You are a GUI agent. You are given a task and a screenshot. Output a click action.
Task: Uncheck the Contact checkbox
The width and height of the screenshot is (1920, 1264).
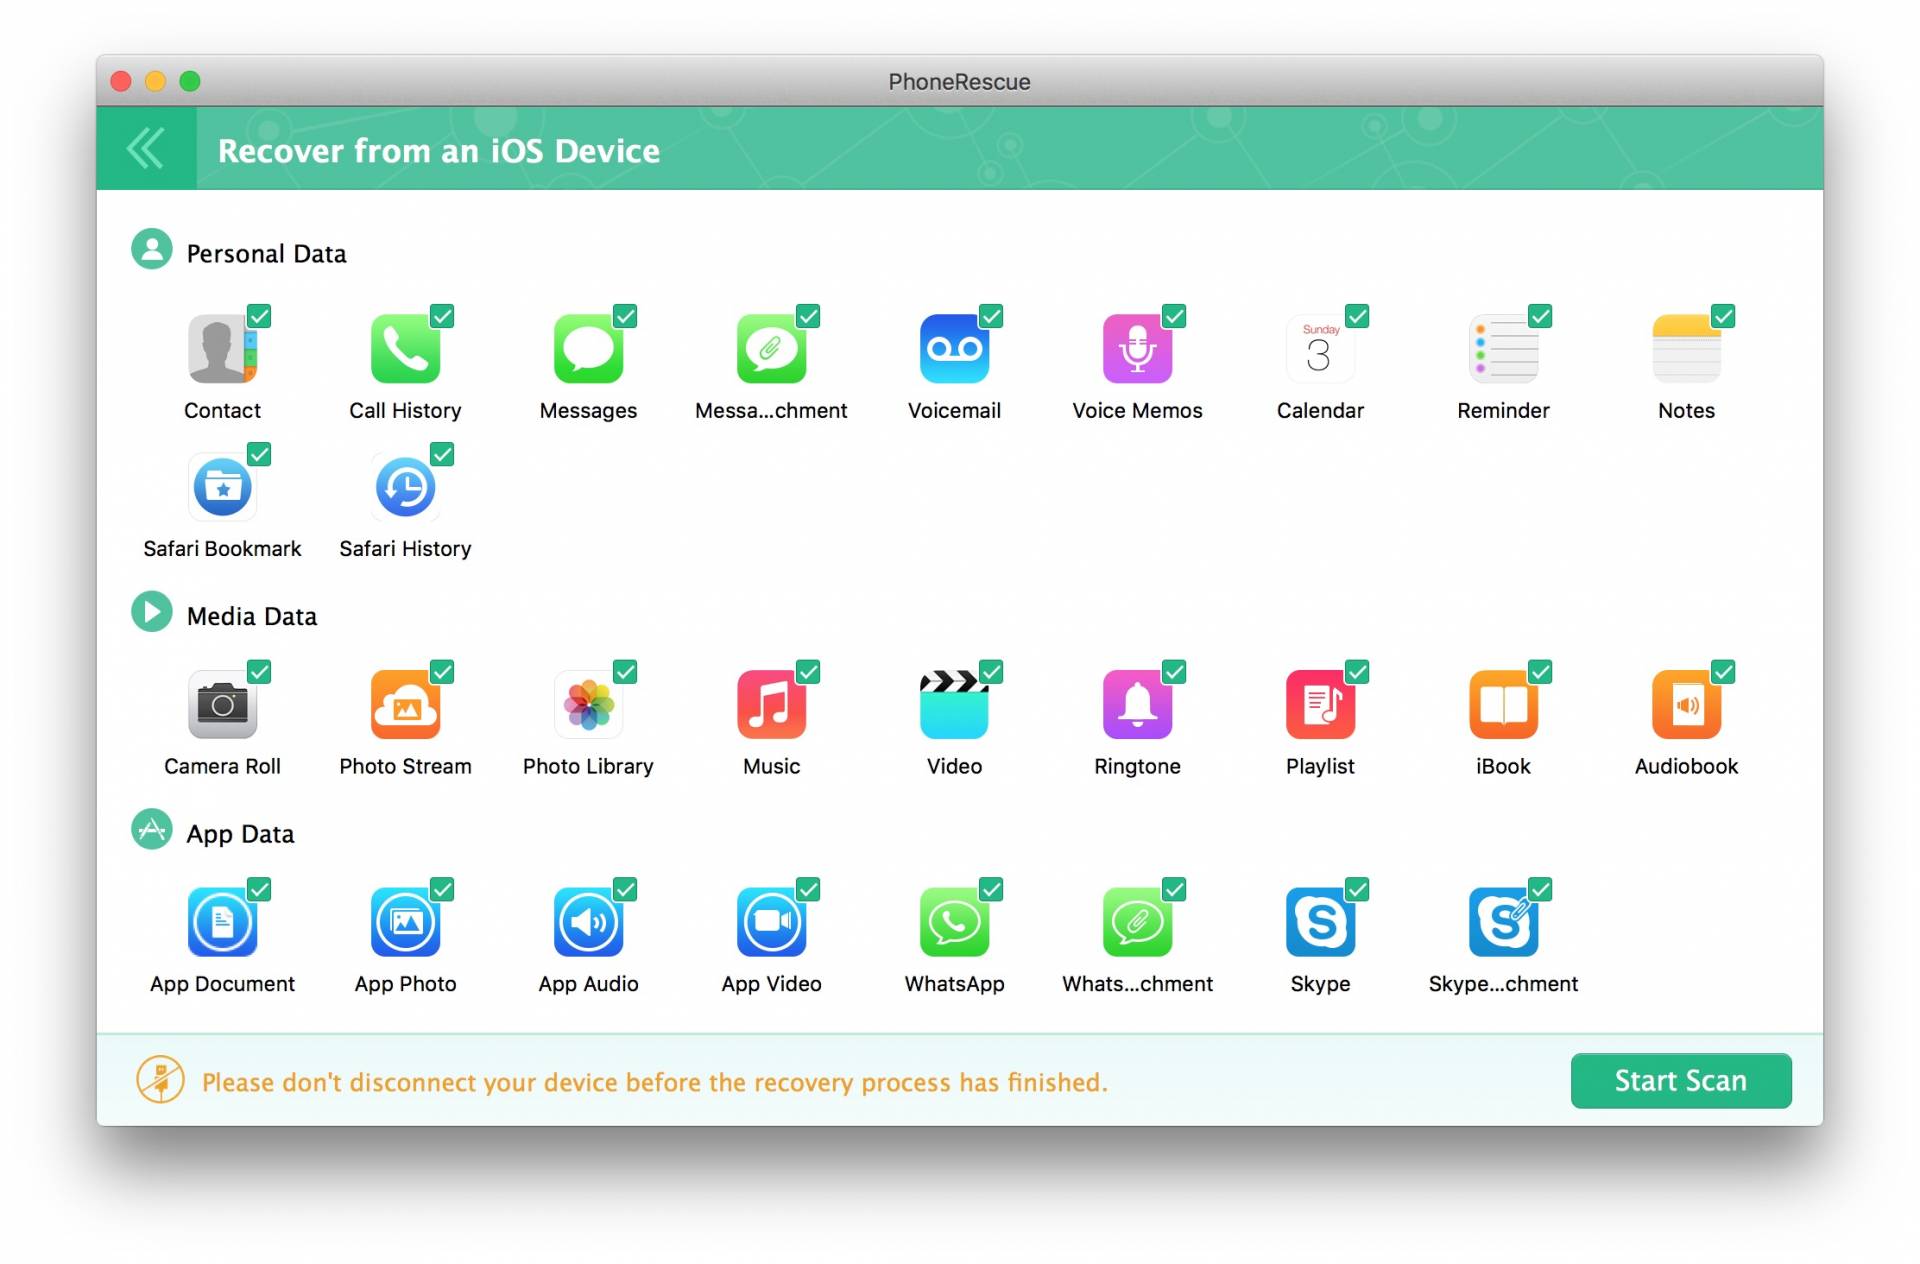[x=259, y=316]
